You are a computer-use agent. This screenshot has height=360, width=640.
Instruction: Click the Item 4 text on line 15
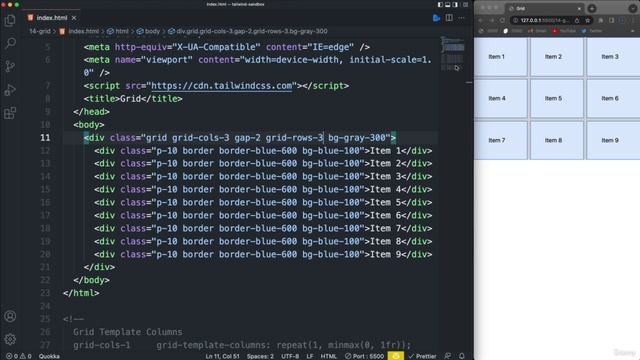[385, 189]
